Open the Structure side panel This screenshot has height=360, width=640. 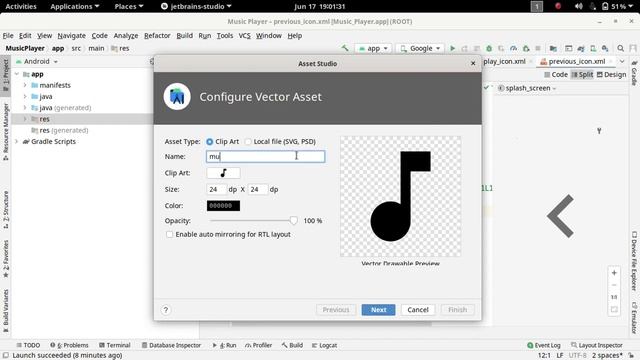click(6, 209)
